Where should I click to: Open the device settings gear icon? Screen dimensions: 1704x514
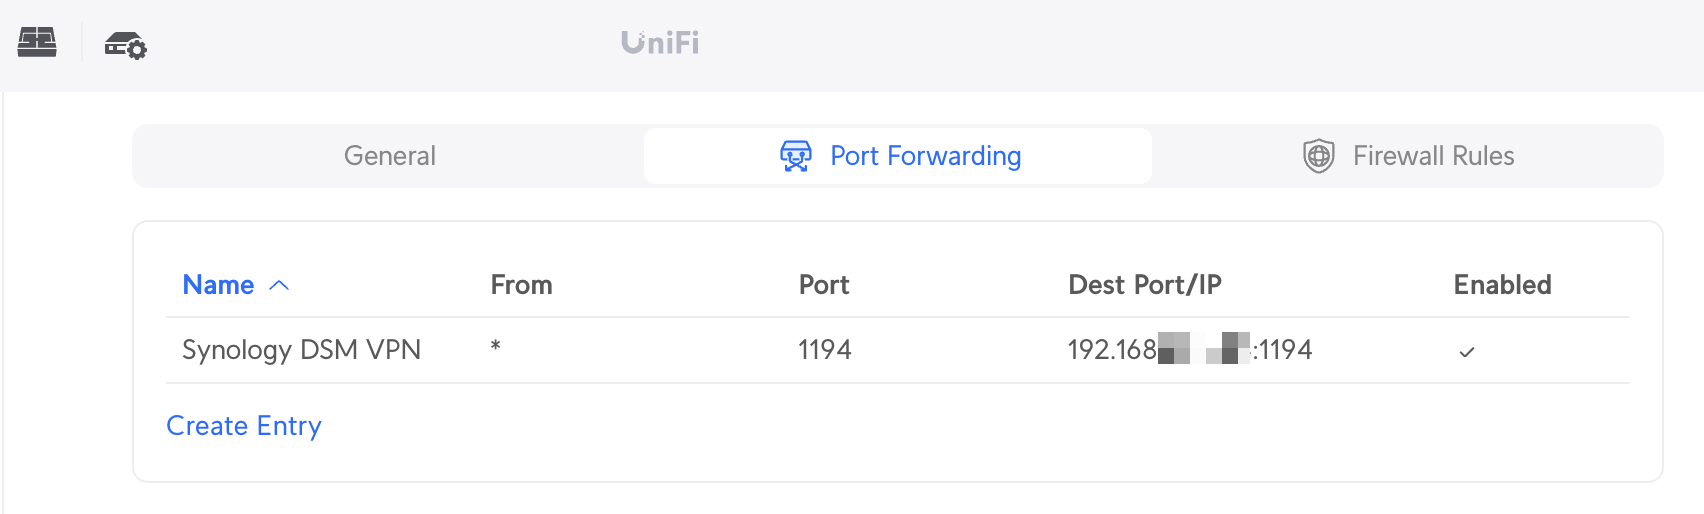[x=126, y=45]
